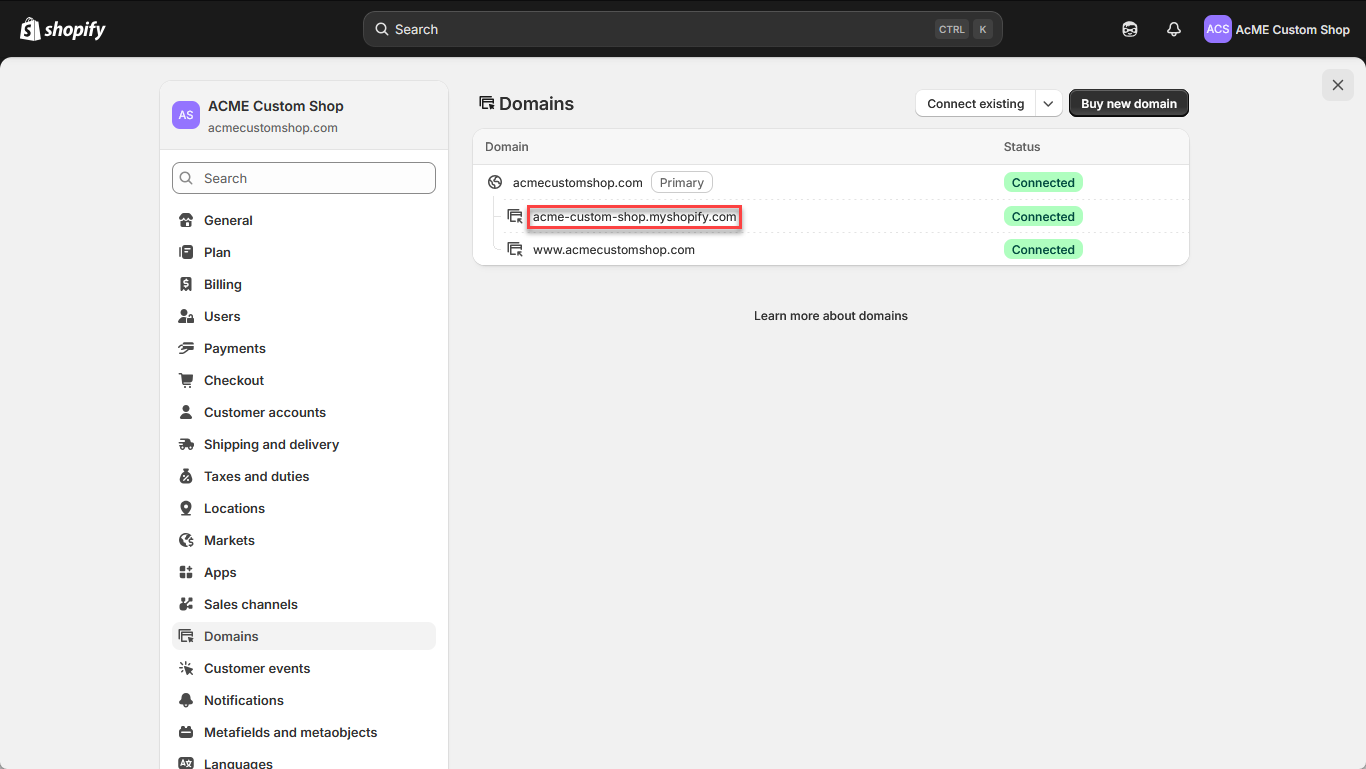Click the Shopify logo in the top bar
Image resolution: width=1366 pixels, height=769 pixels.
[x=62, y=29]
